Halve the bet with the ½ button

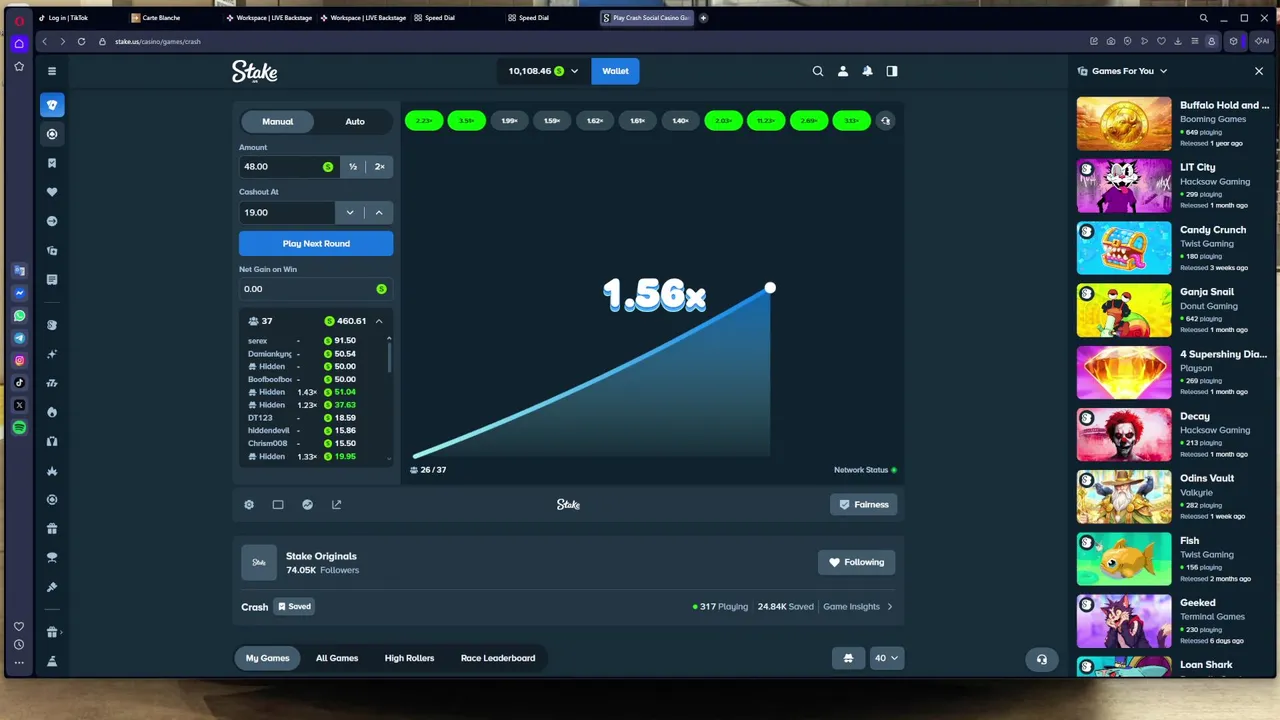tap(353, 167)
